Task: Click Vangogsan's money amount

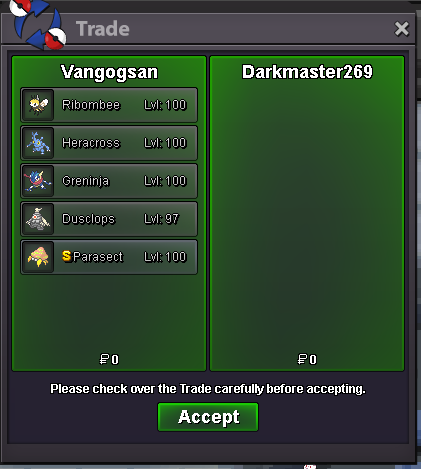Action: tap(109, 359)
